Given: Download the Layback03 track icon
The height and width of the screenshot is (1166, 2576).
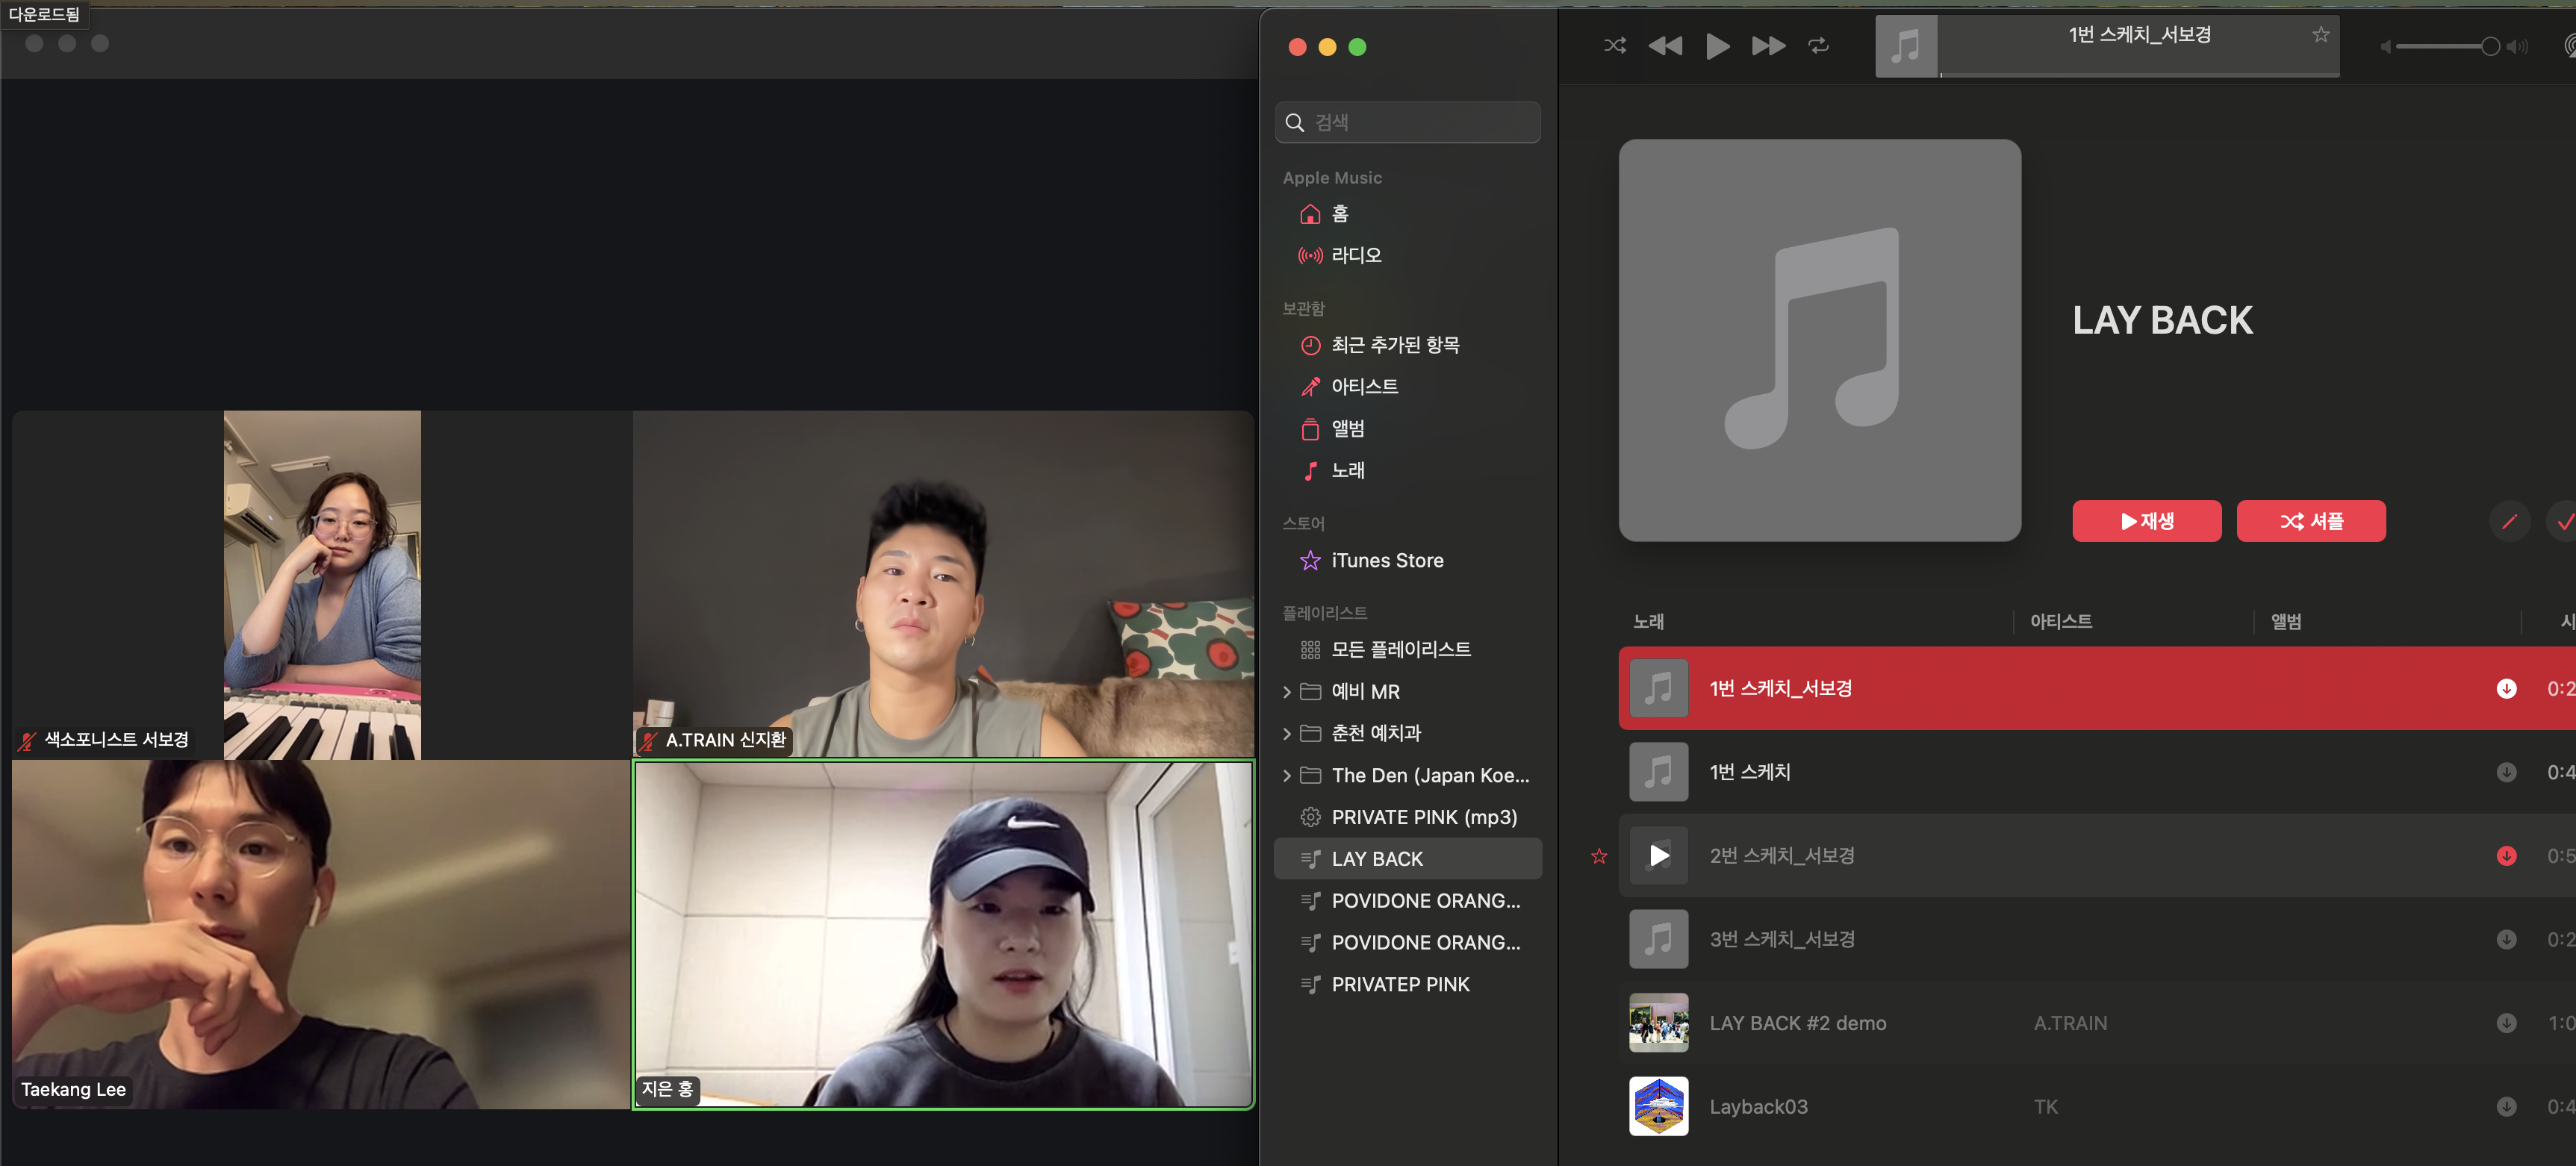Looking at the screenshot, I should (x=2506, y=1107).
